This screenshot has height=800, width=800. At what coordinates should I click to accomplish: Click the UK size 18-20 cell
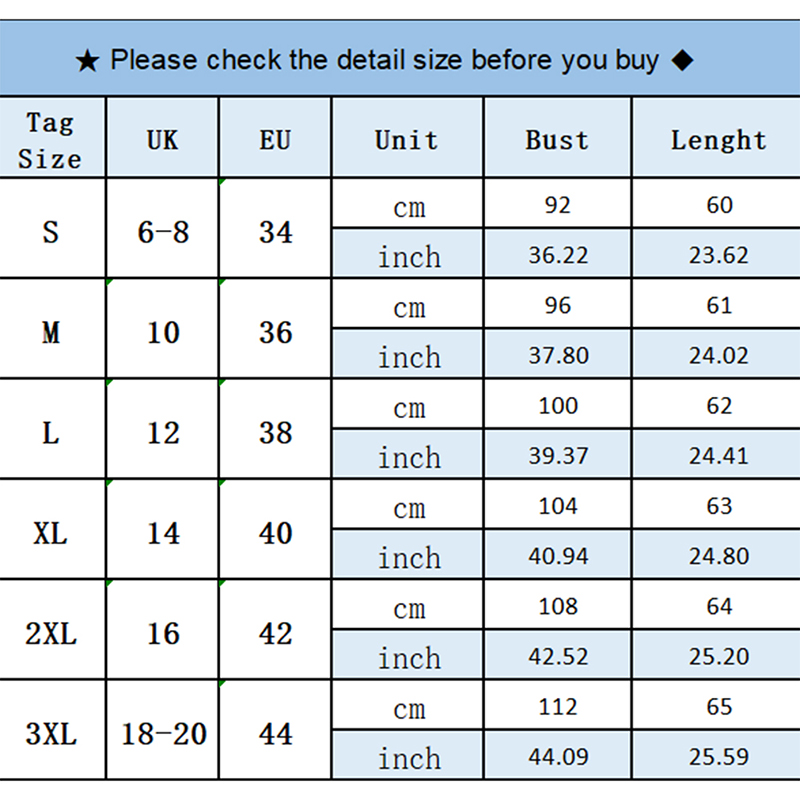point(163,734)
